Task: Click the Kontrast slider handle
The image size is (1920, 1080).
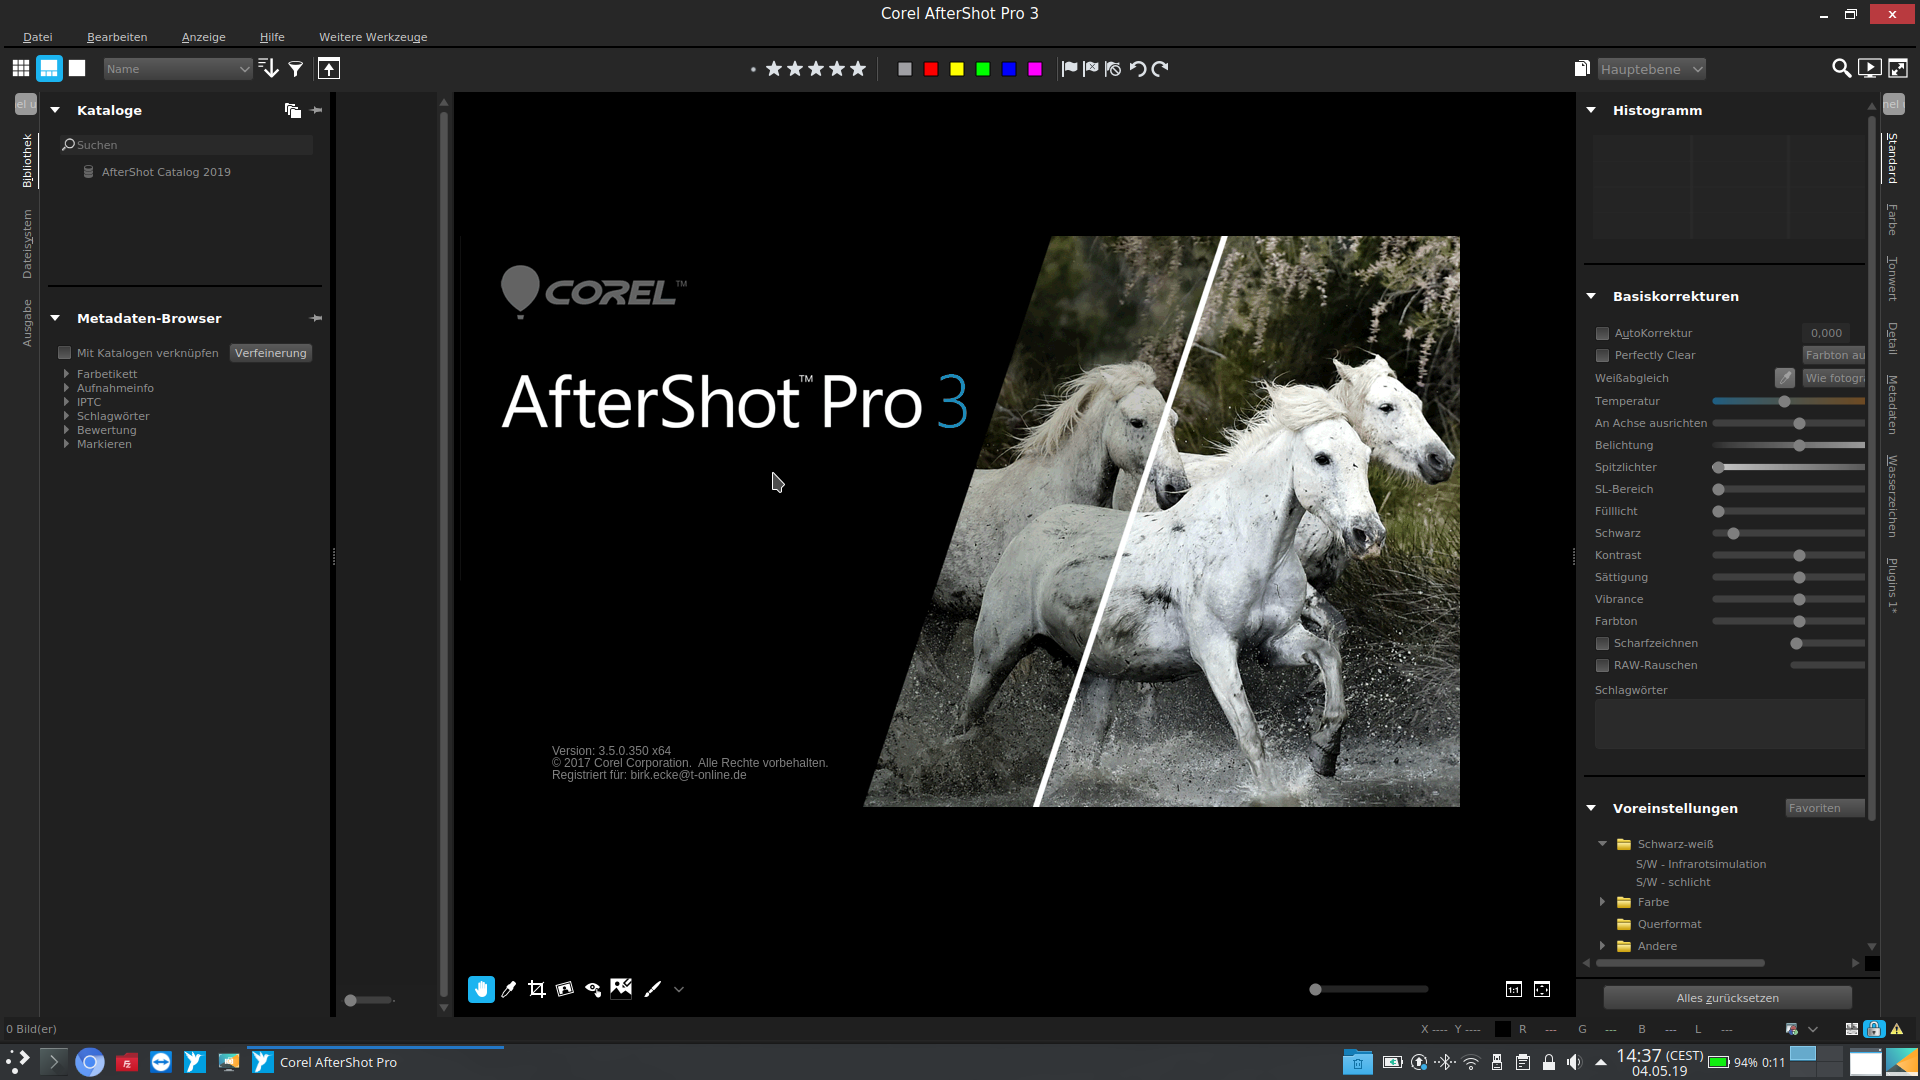Action: point(1799,555)
